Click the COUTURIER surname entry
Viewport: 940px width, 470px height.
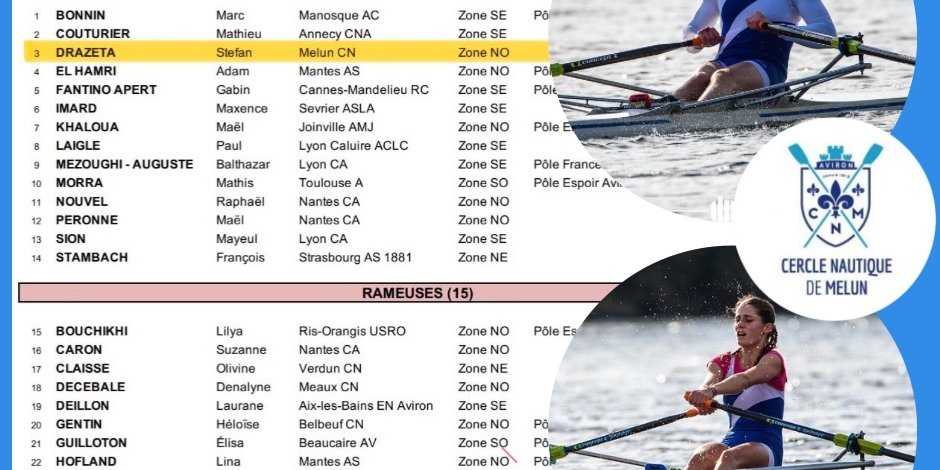93,34
